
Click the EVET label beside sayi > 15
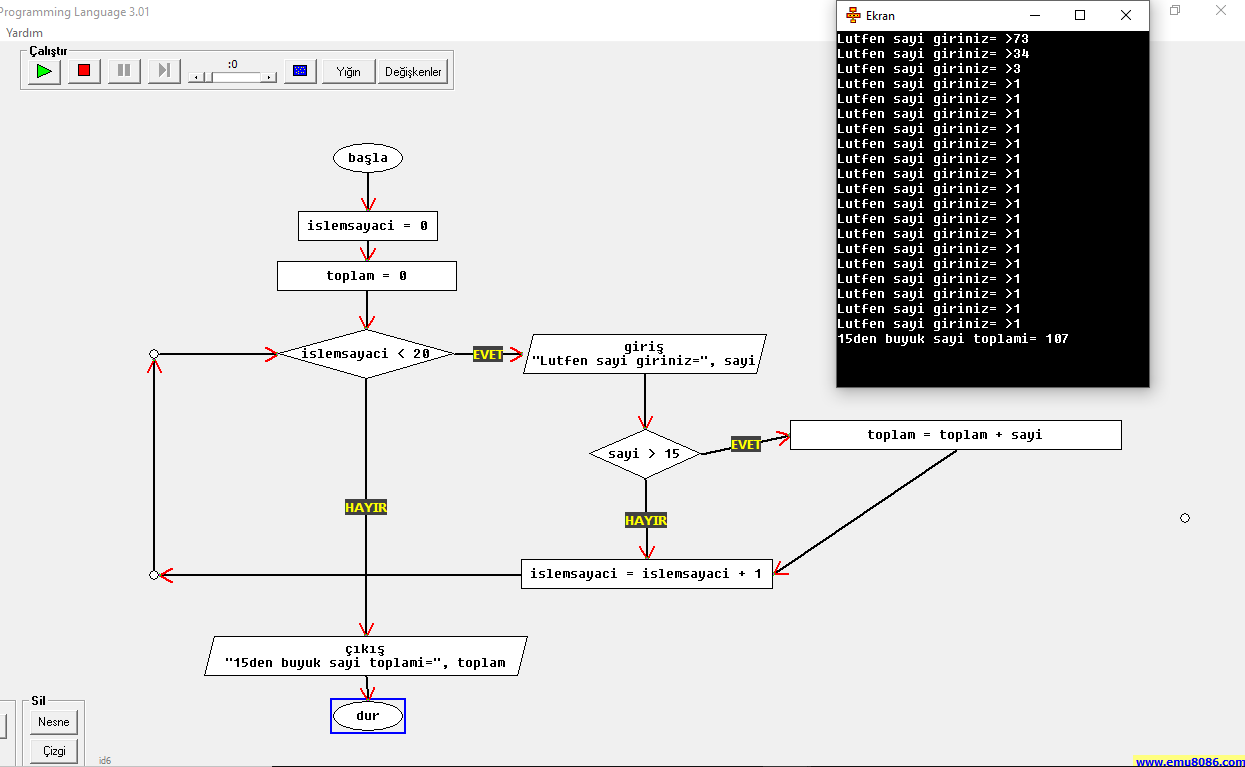[x=746, y=445]
